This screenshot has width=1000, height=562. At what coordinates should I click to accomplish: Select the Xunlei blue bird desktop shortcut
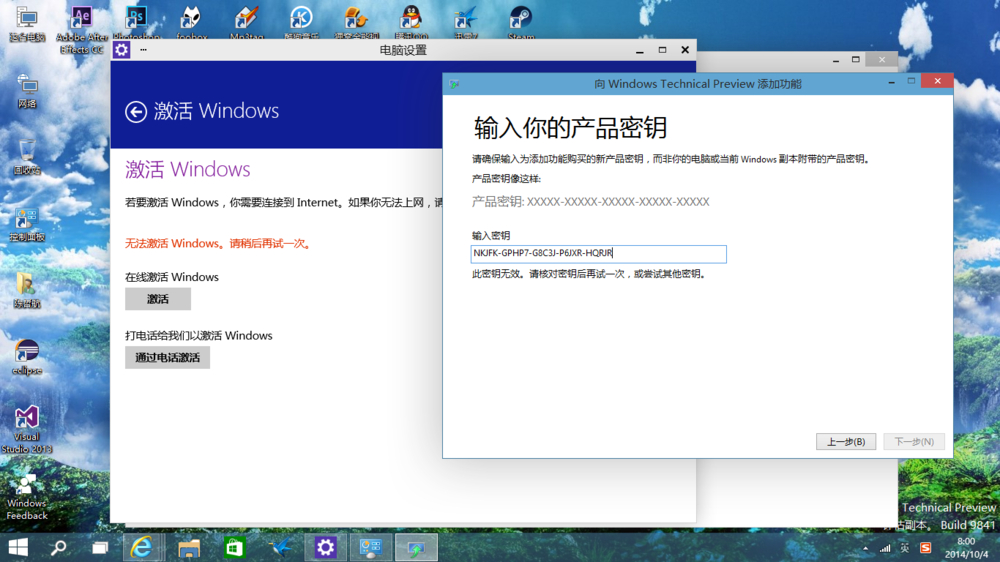coord(466,22)
